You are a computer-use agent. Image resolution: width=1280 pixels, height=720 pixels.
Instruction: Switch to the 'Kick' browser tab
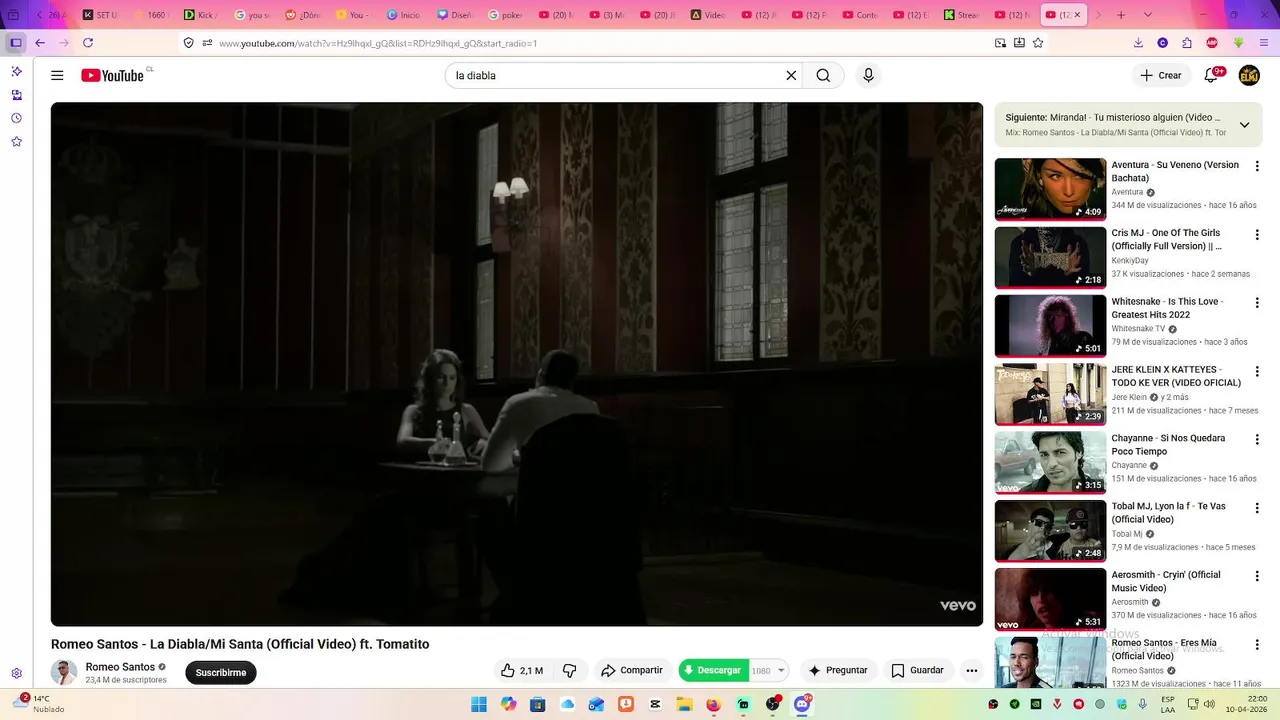(x=201, y=15)
